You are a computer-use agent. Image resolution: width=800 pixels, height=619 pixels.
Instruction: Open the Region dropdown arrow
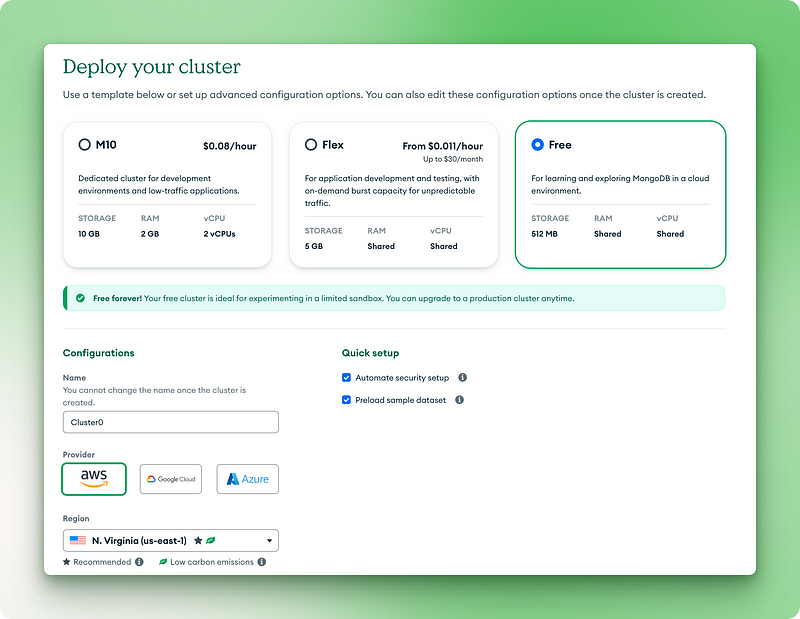click(269, 541)
